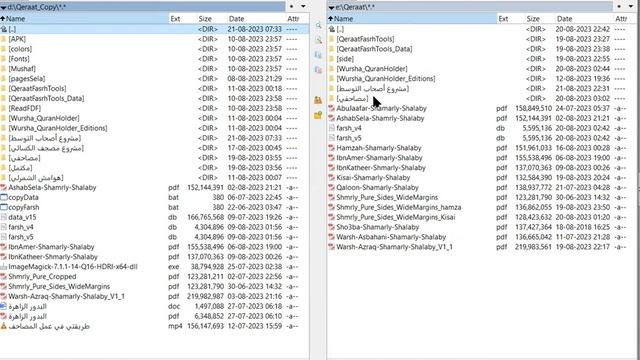Open left panel history dropdown arrow
Image resolution: width=640 pixels, height=360 pixels.
pos(303,7)
